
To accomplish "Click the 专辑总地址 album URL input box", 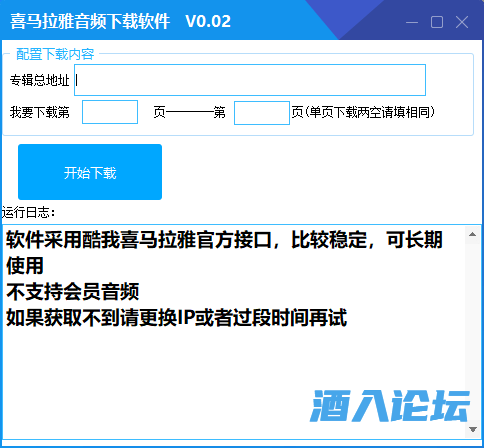I will click(250, 80).
